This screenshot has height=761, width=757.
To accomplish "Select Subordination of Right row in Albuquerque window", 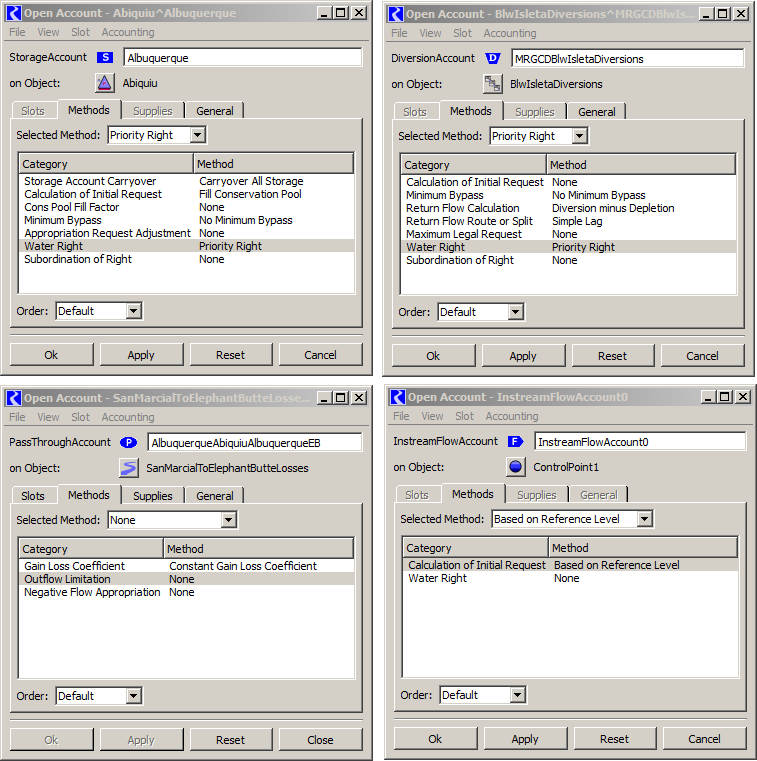I will click(x=187, y=259).
